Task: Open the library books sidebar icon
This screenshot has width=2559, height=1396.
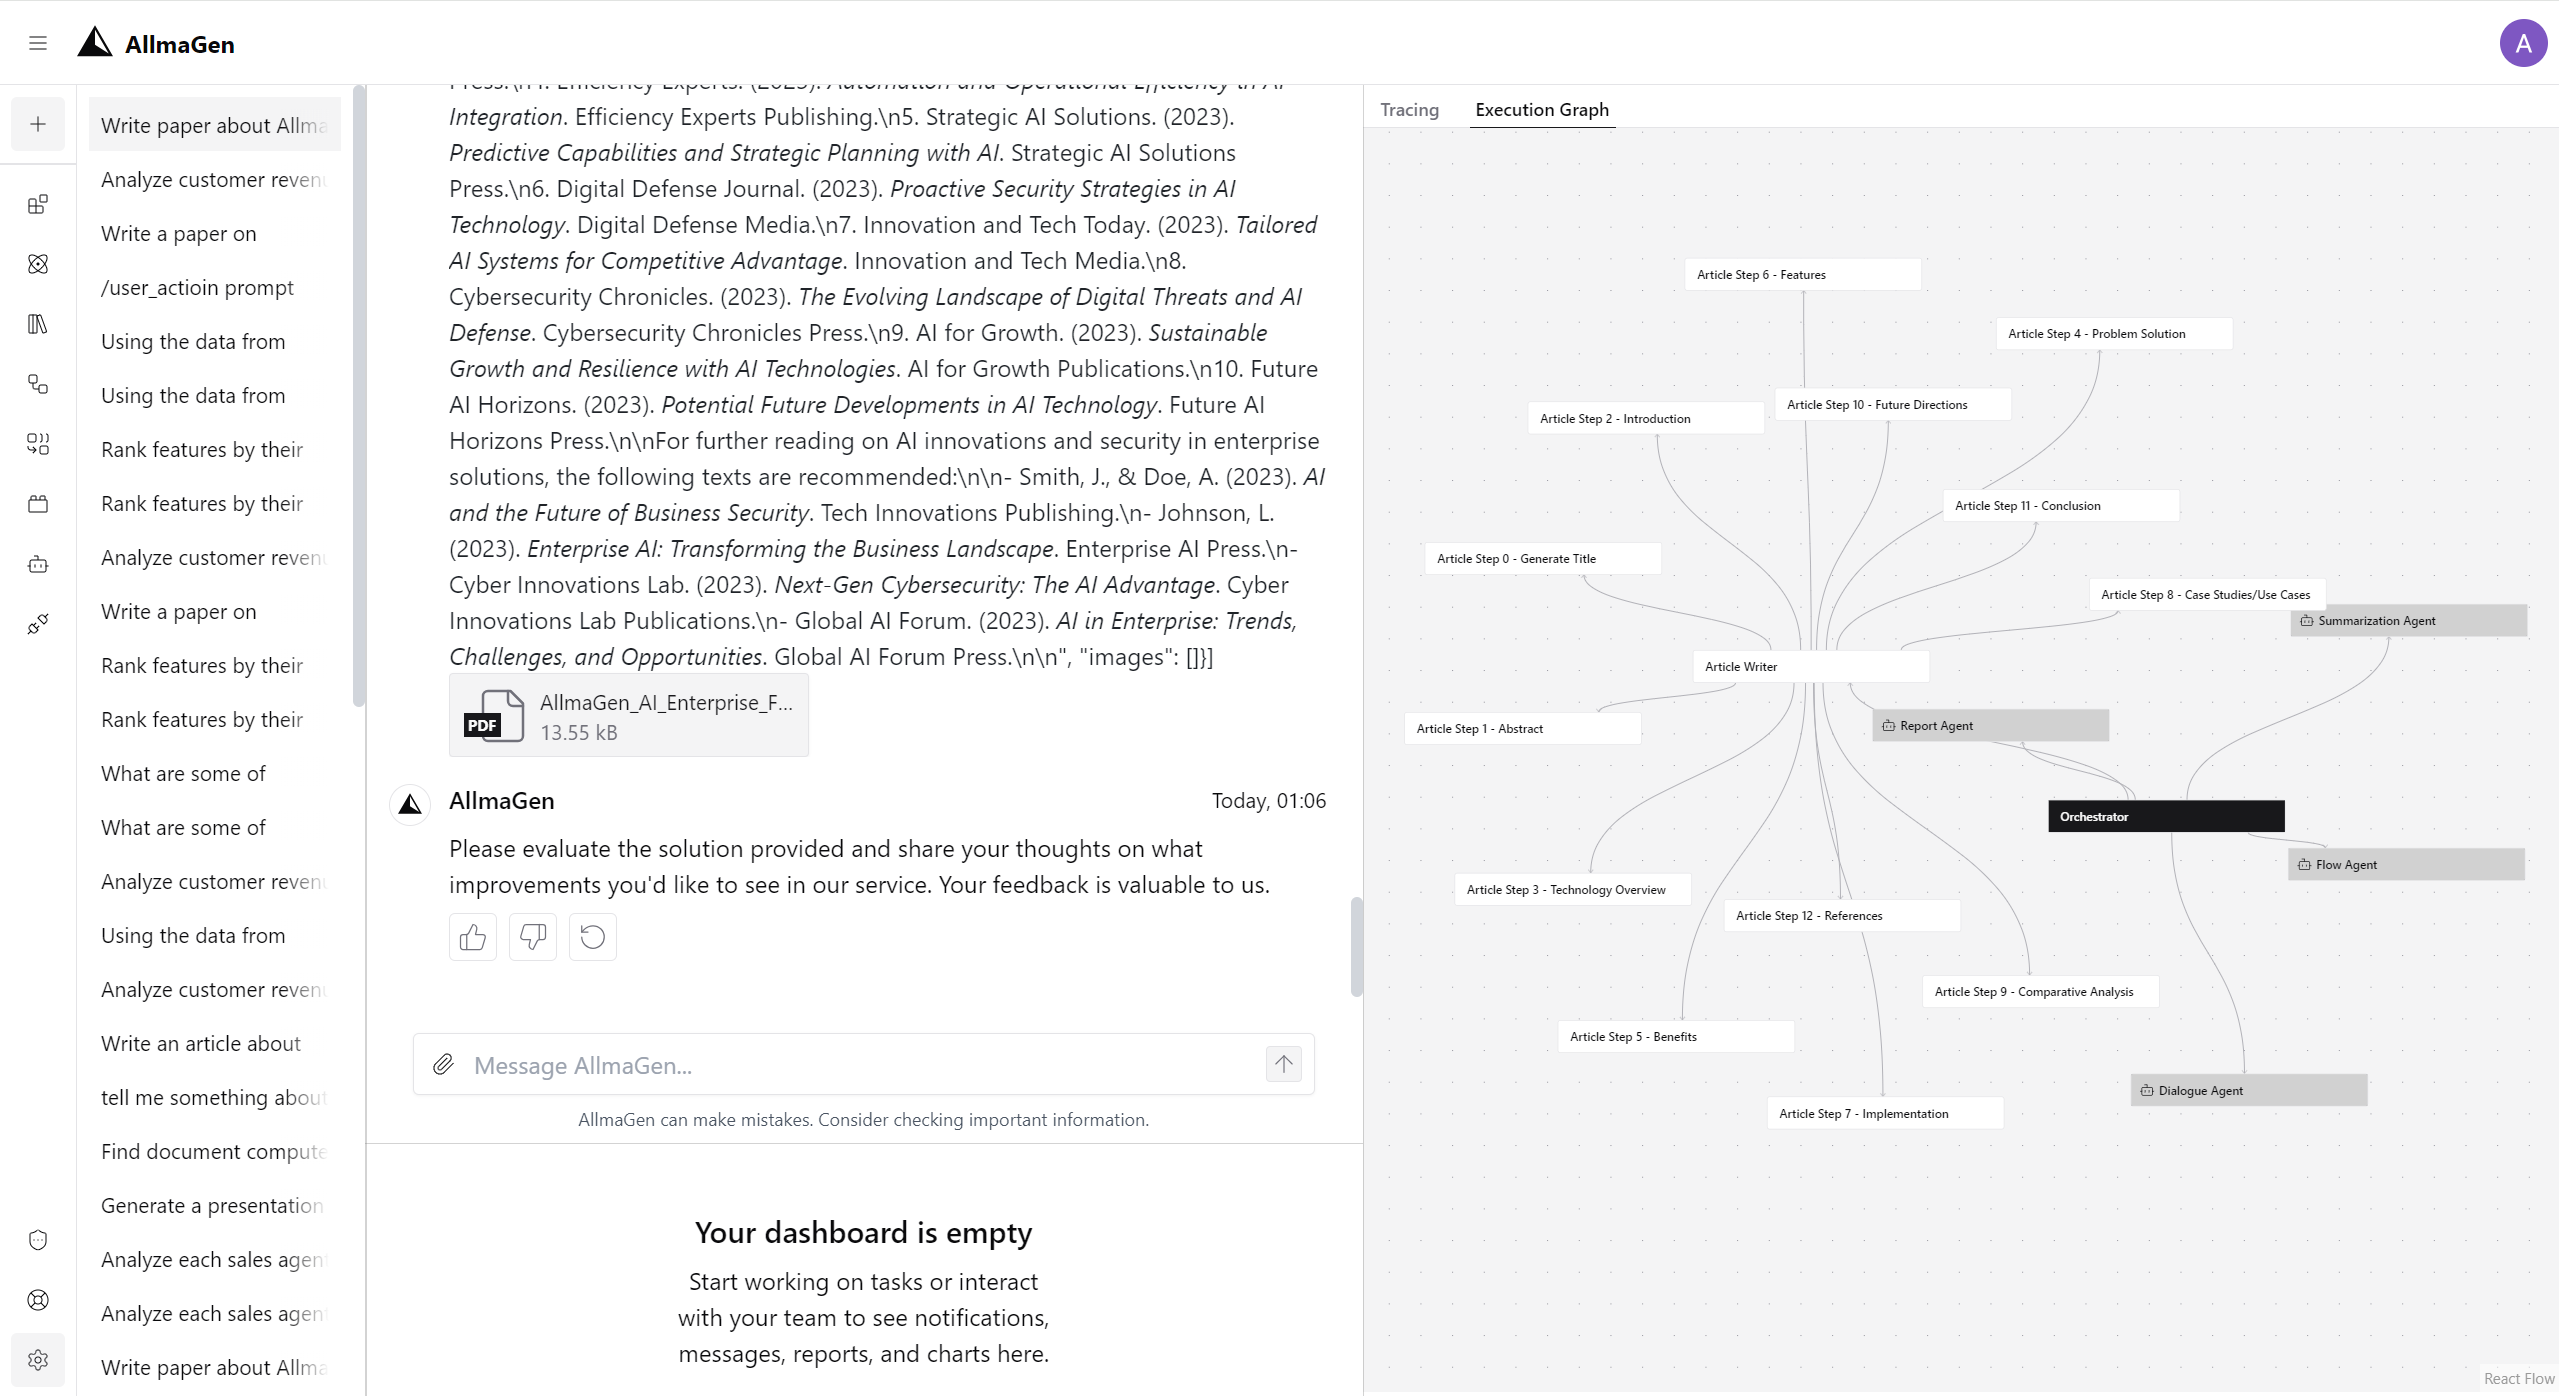Action: click(x=38, y=324)
